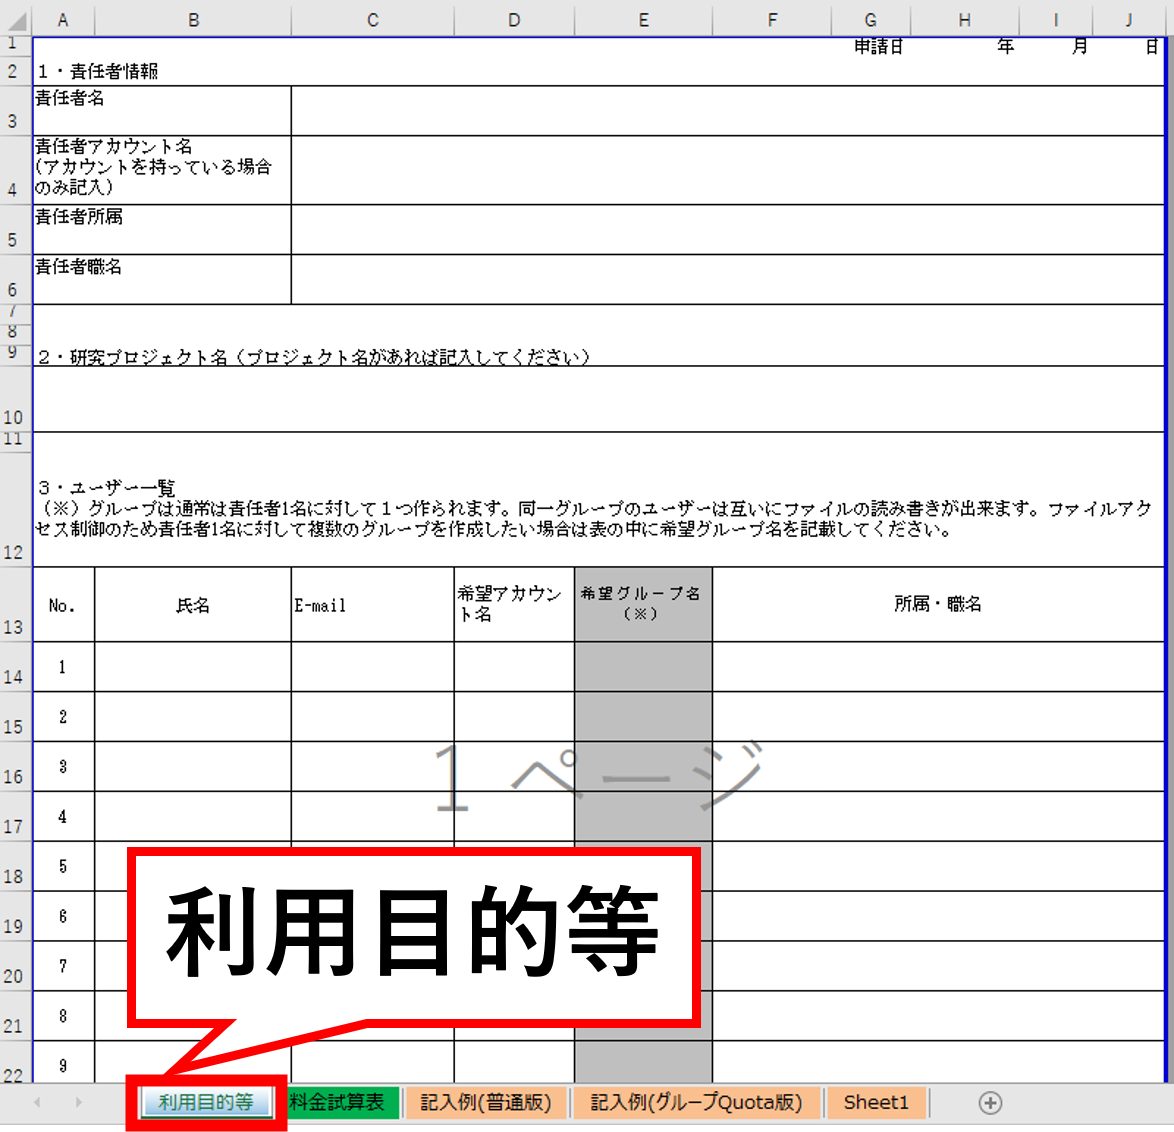Select the column E header
This screenshot has width=1174, height=1132.
643,20
